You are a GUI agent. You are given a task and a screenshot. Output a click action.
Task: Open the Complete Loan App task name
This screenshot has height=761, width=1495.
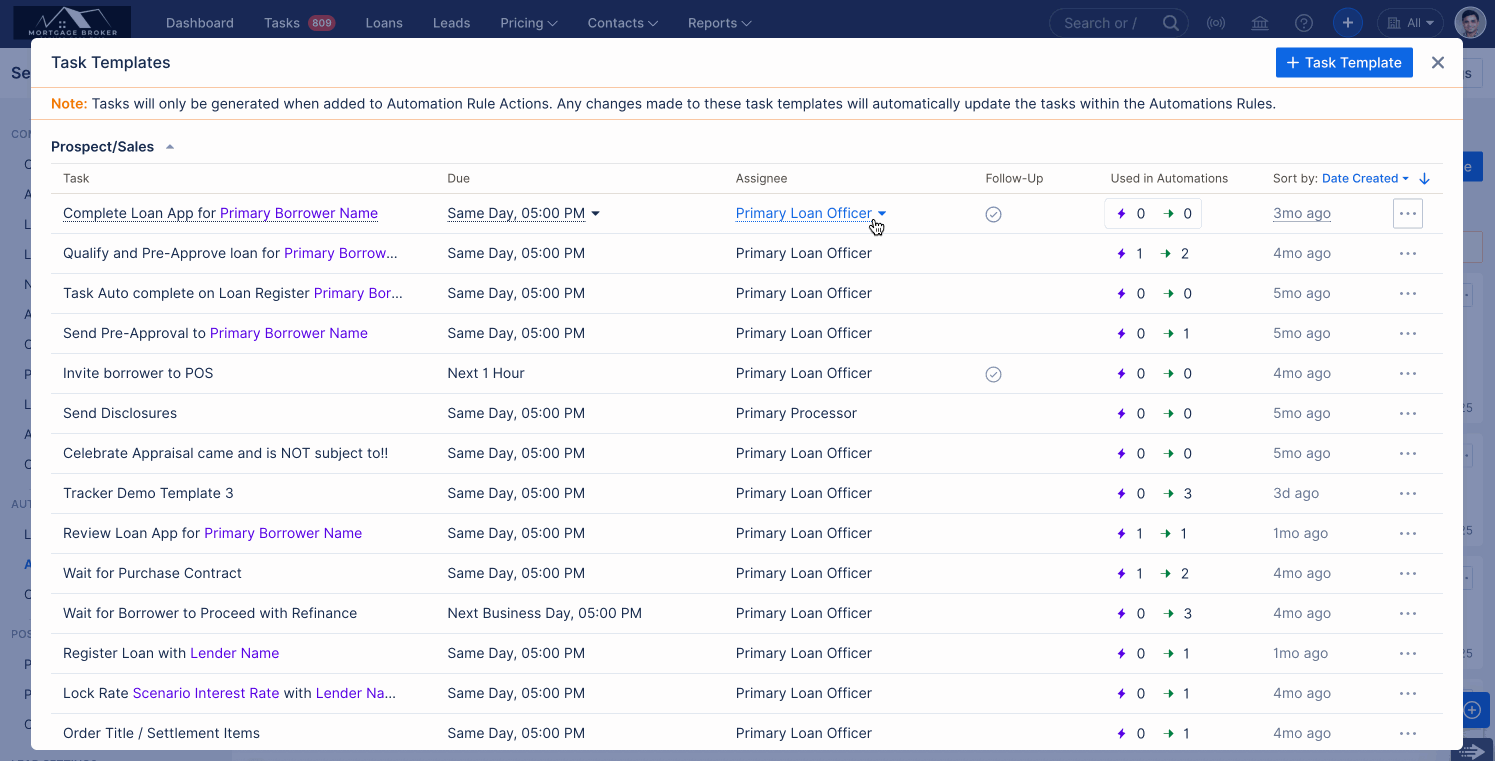(x=220, y=213)
